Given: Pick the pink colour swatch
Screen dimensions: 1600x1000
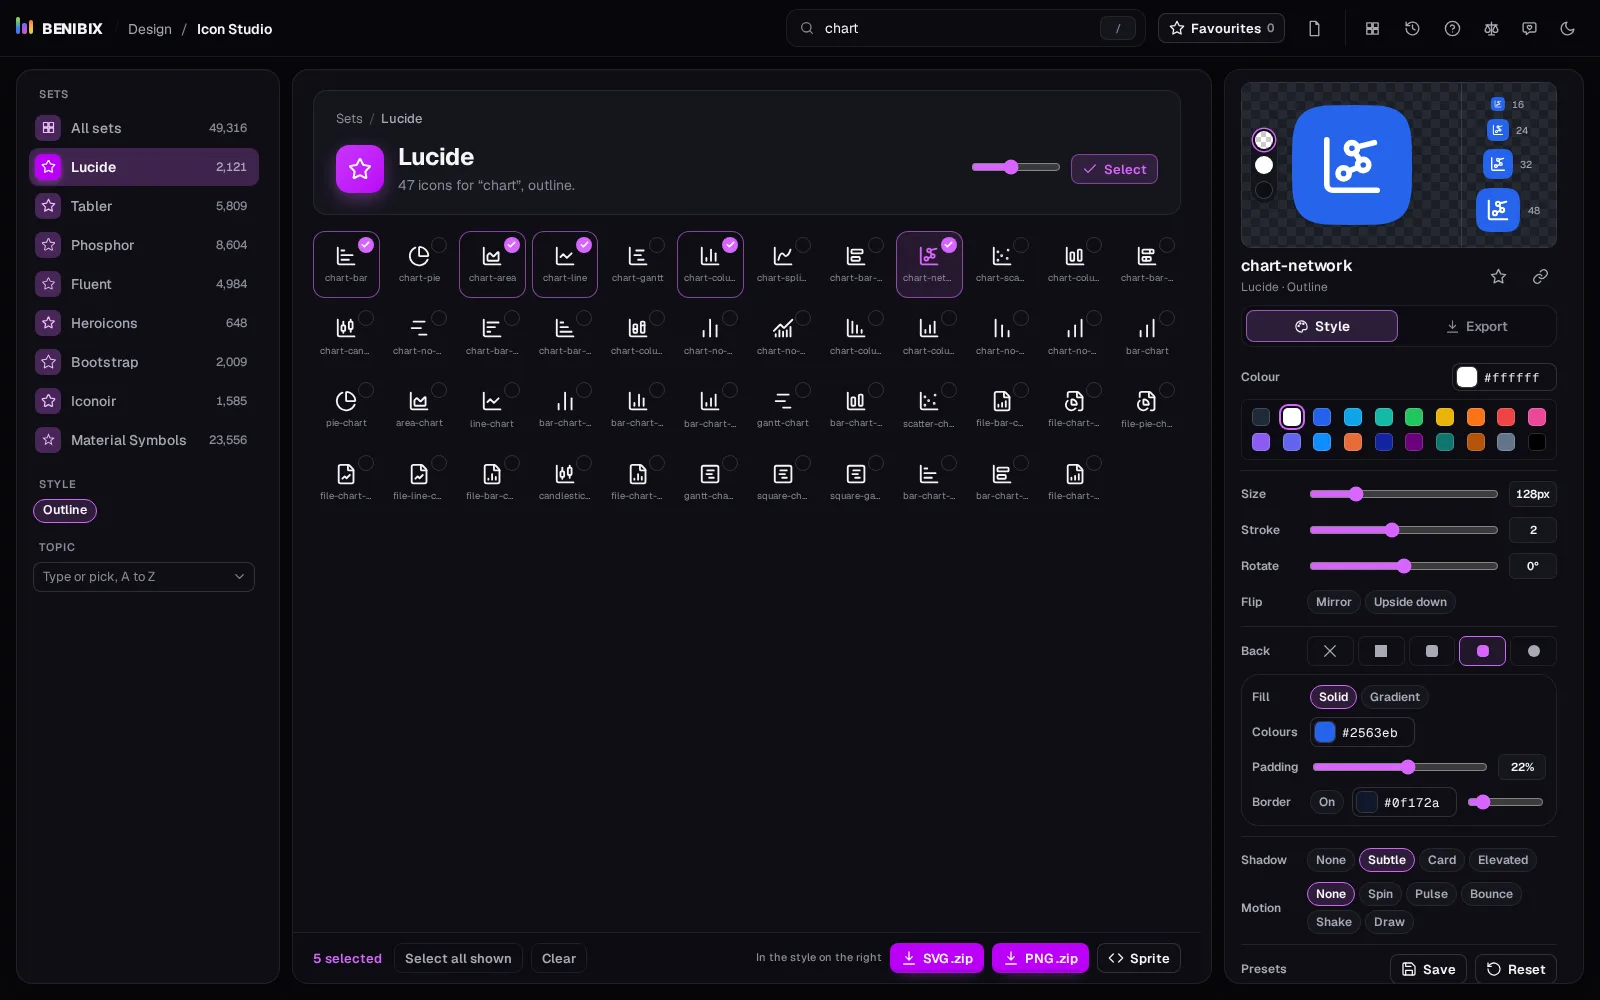Looking at the screenshot, I should [x=1537, y=417].
